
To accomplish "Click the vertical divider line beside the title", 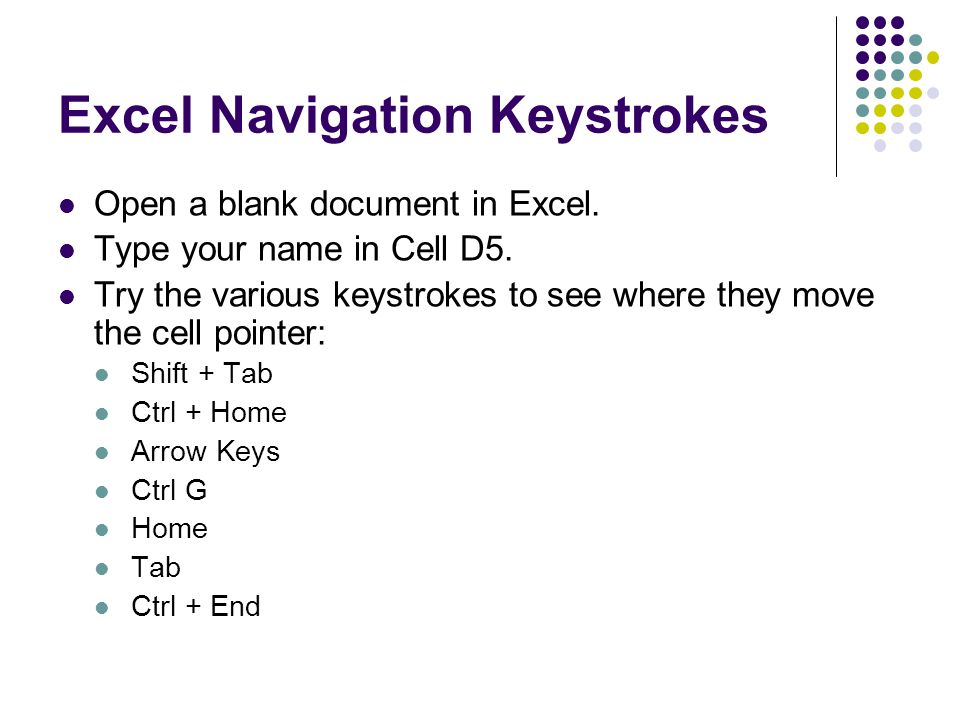I will point(836,97).
